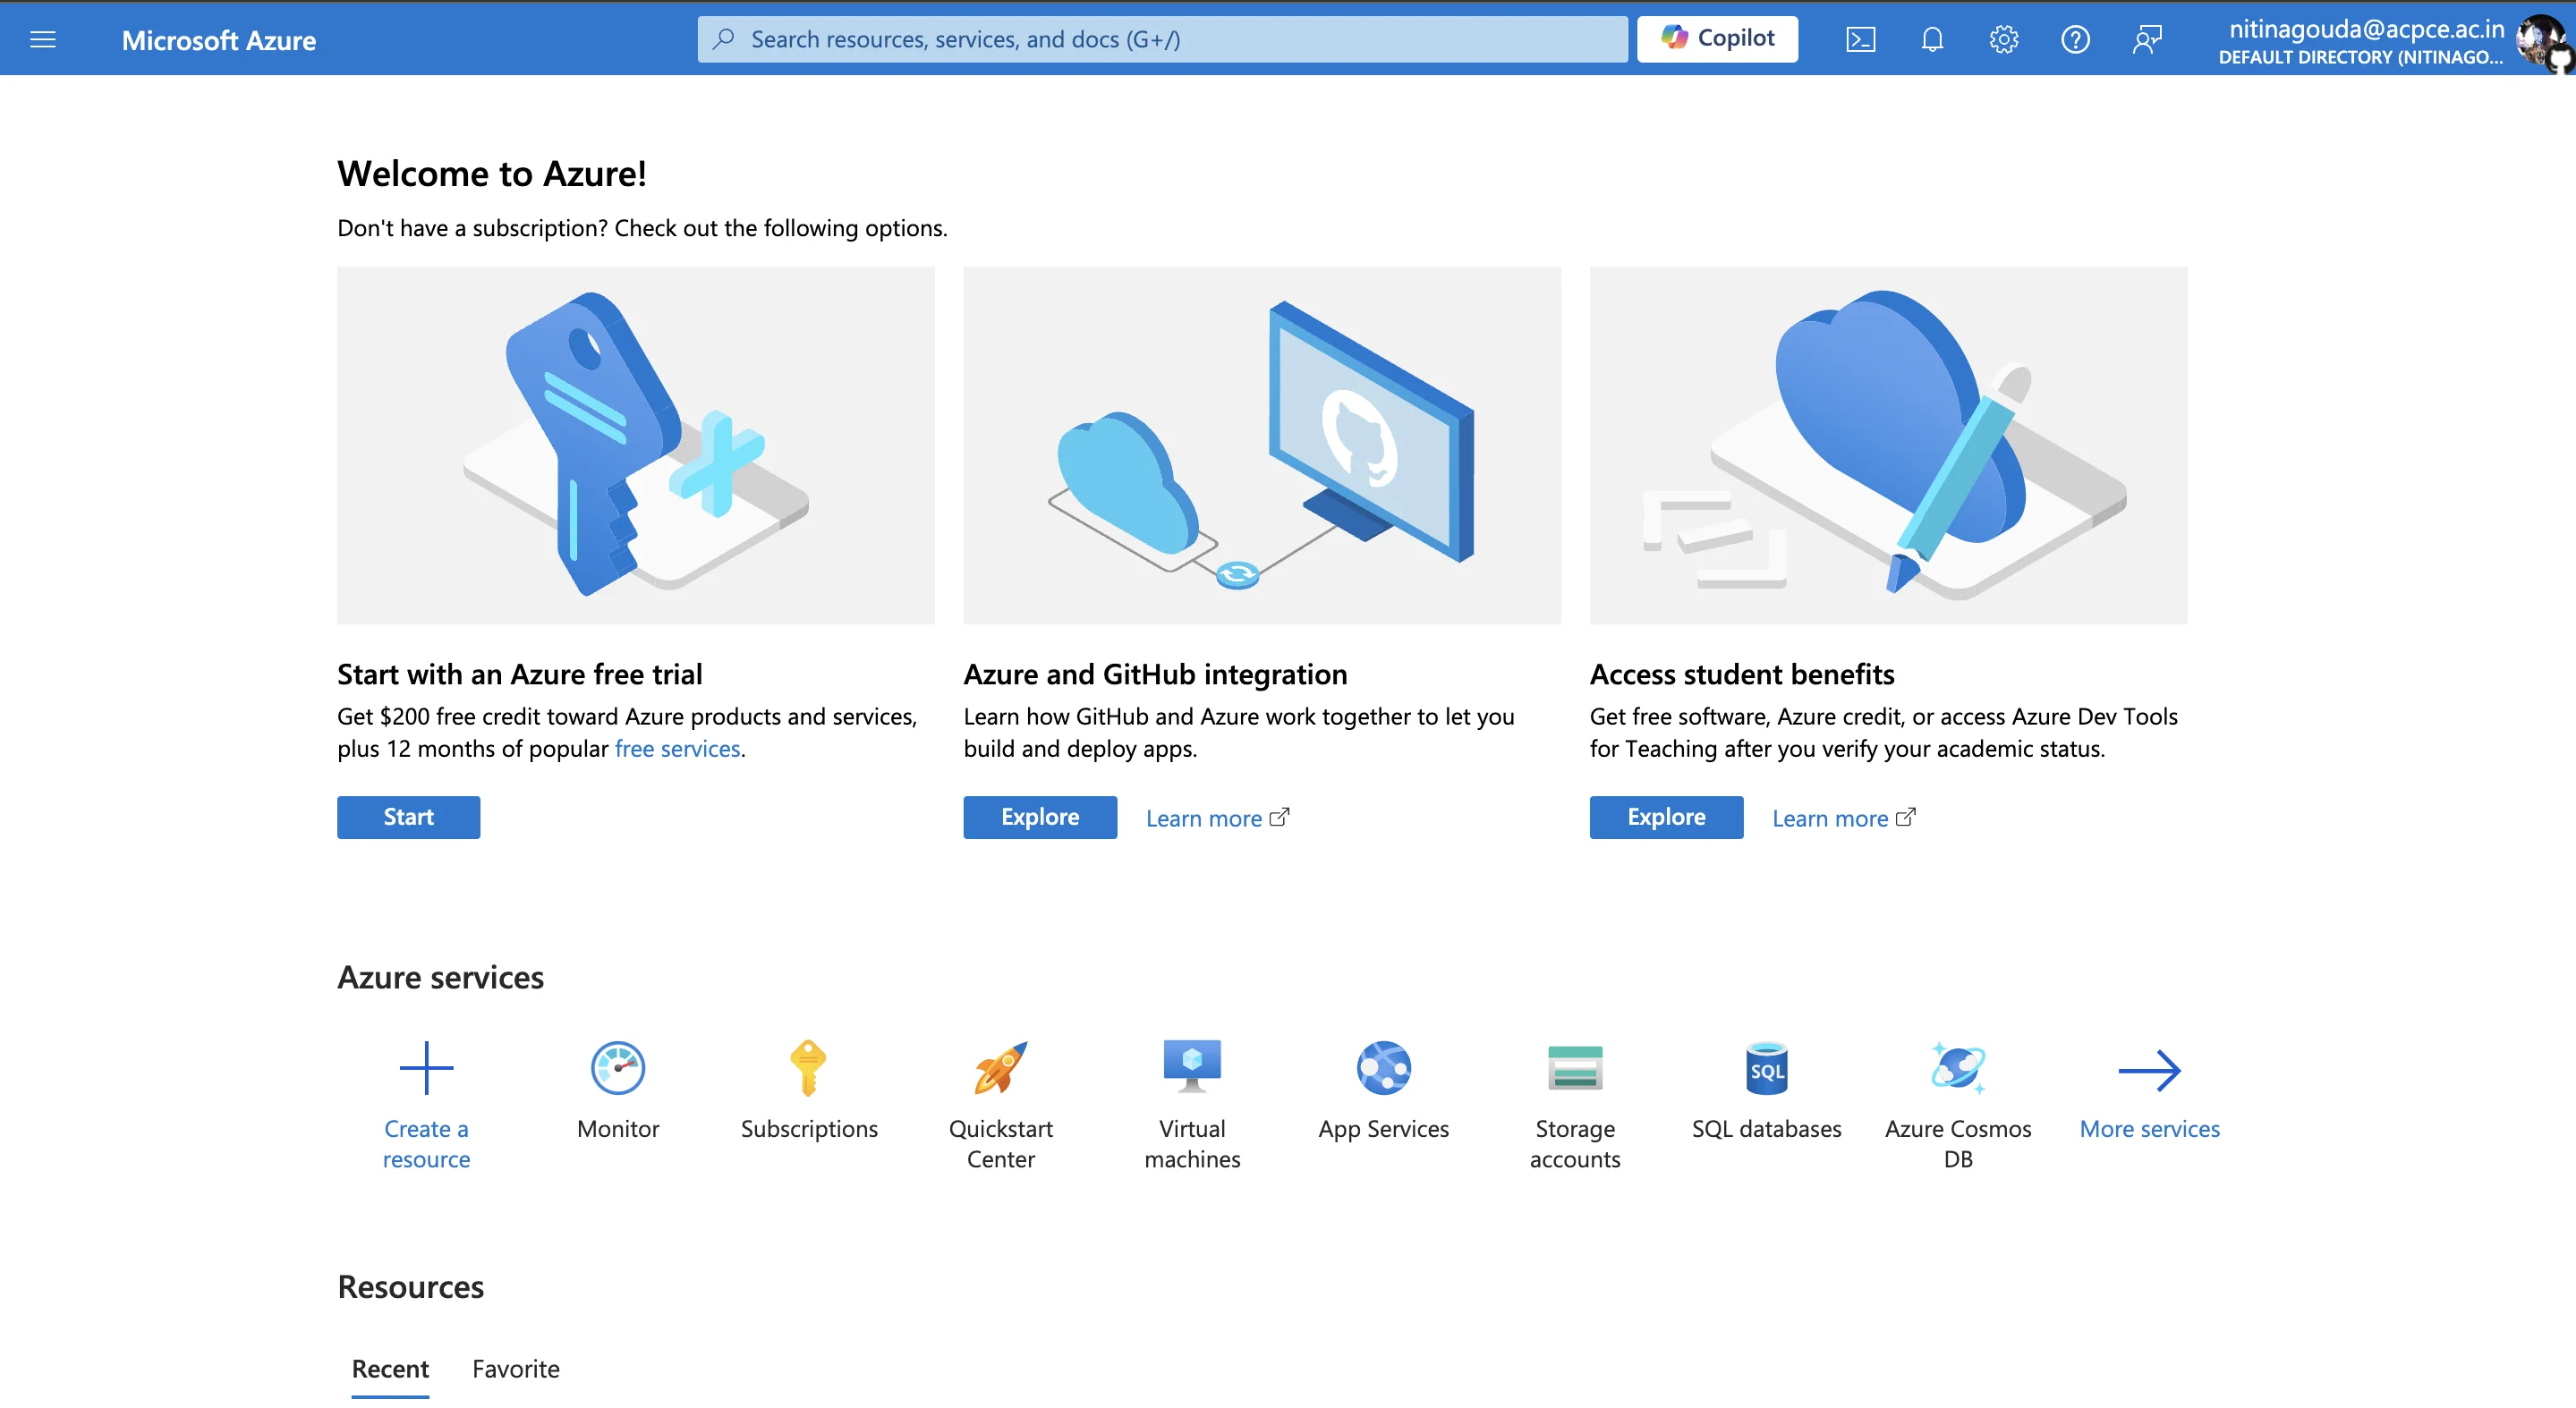Click the help question mark icon
Image resolution: width=2576 pixels, height=1408 pixels.
pos(2073,38)
